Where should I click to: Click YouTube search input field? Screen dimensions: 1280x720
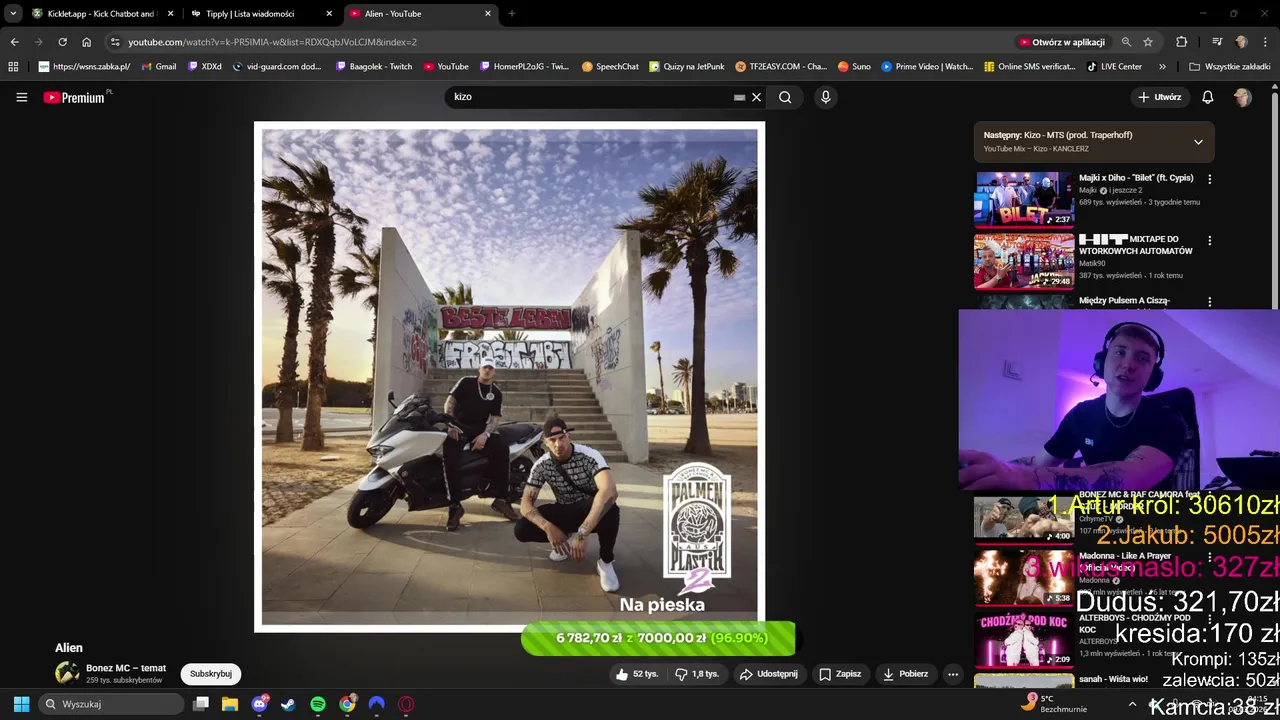[590, 97]
